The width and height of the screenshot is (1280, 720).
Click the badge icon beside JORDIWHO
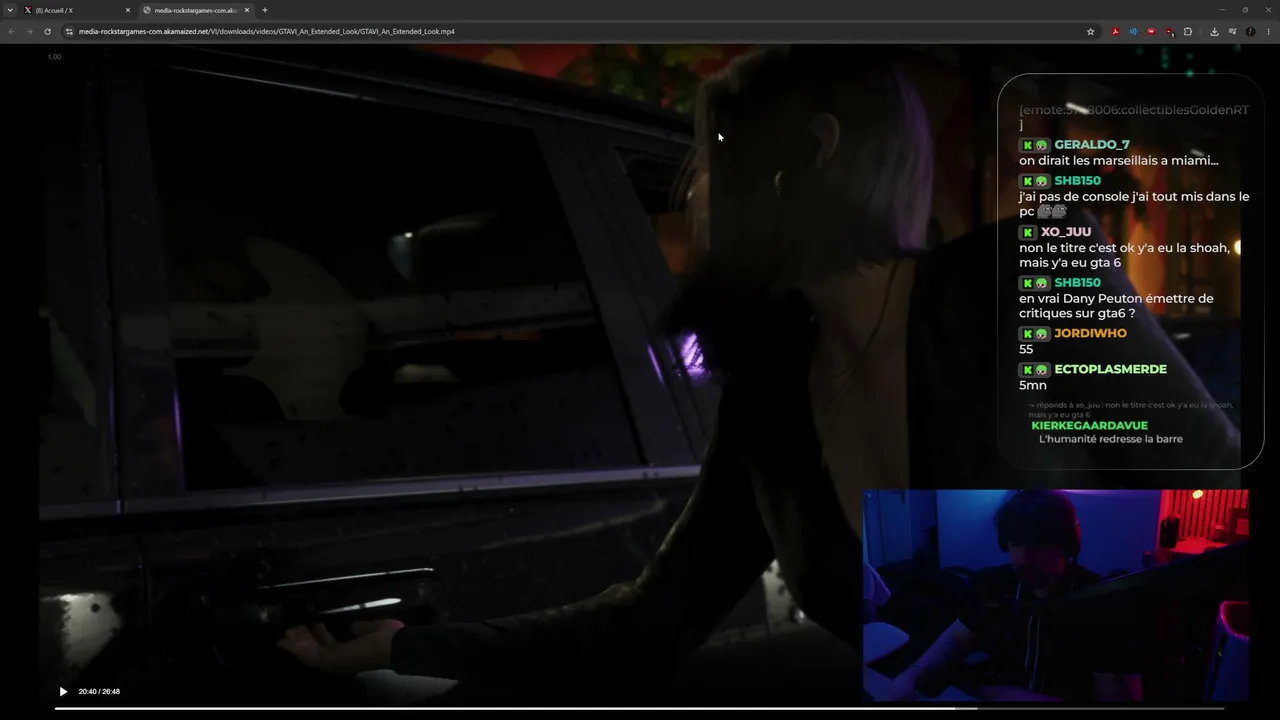[1034, 333]
